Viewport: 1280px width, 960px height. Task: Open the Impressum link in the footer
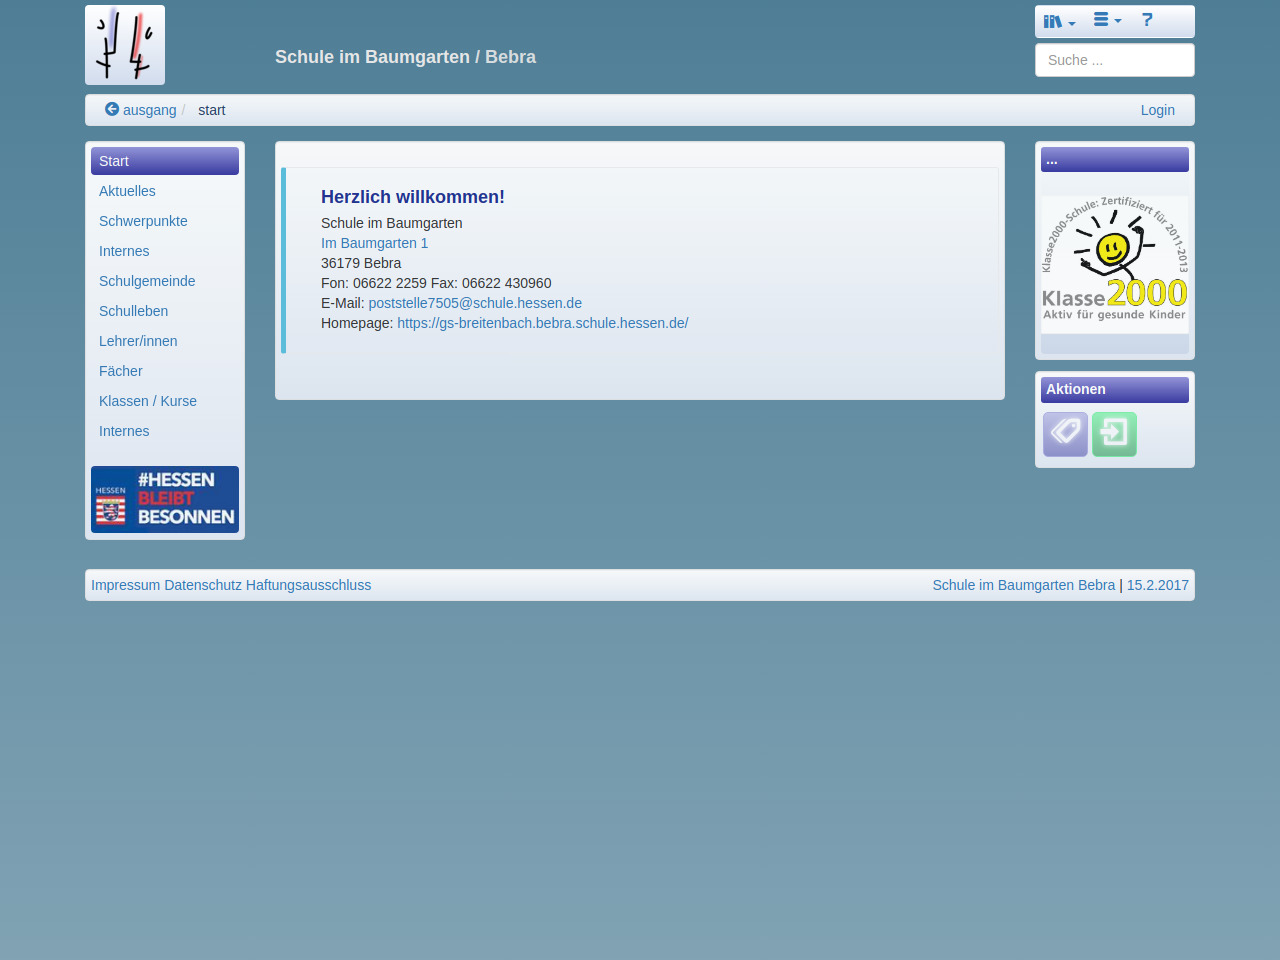point(125,585)
